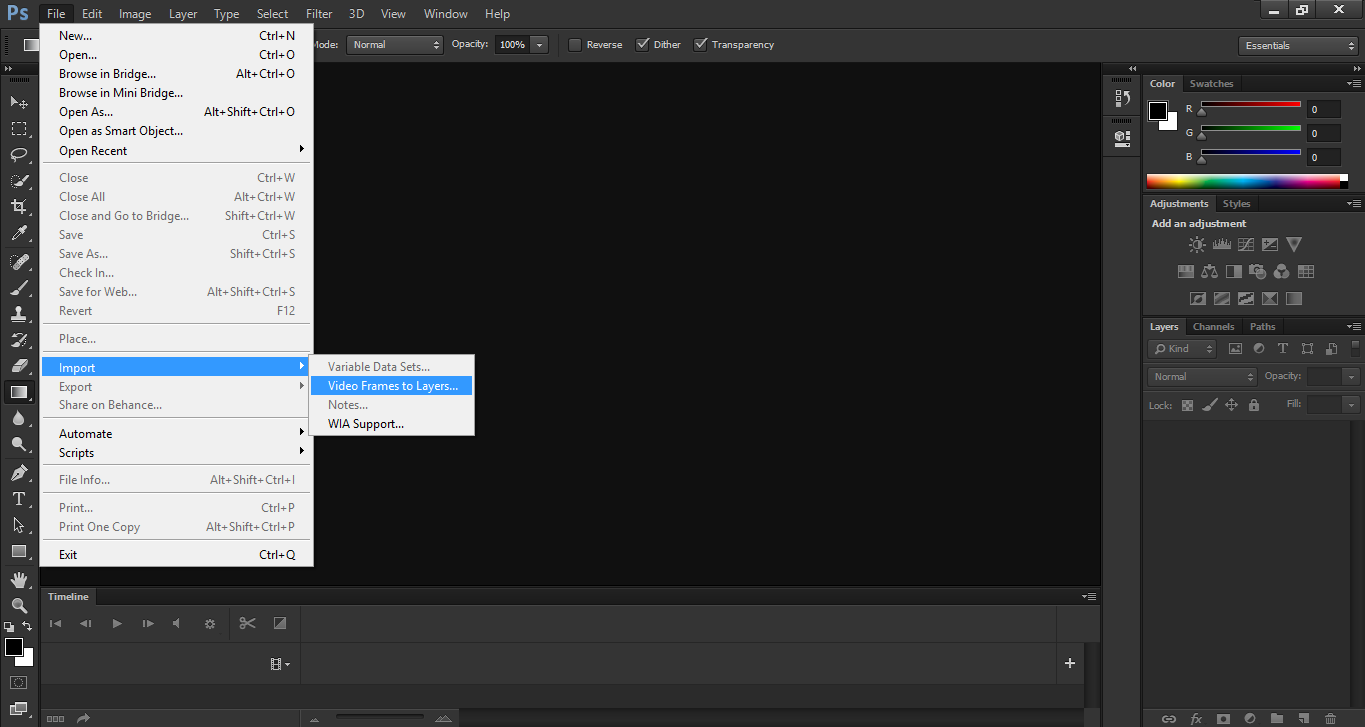Pick the Brush tool
This screenshot has height=727, width=1365.
19,287
